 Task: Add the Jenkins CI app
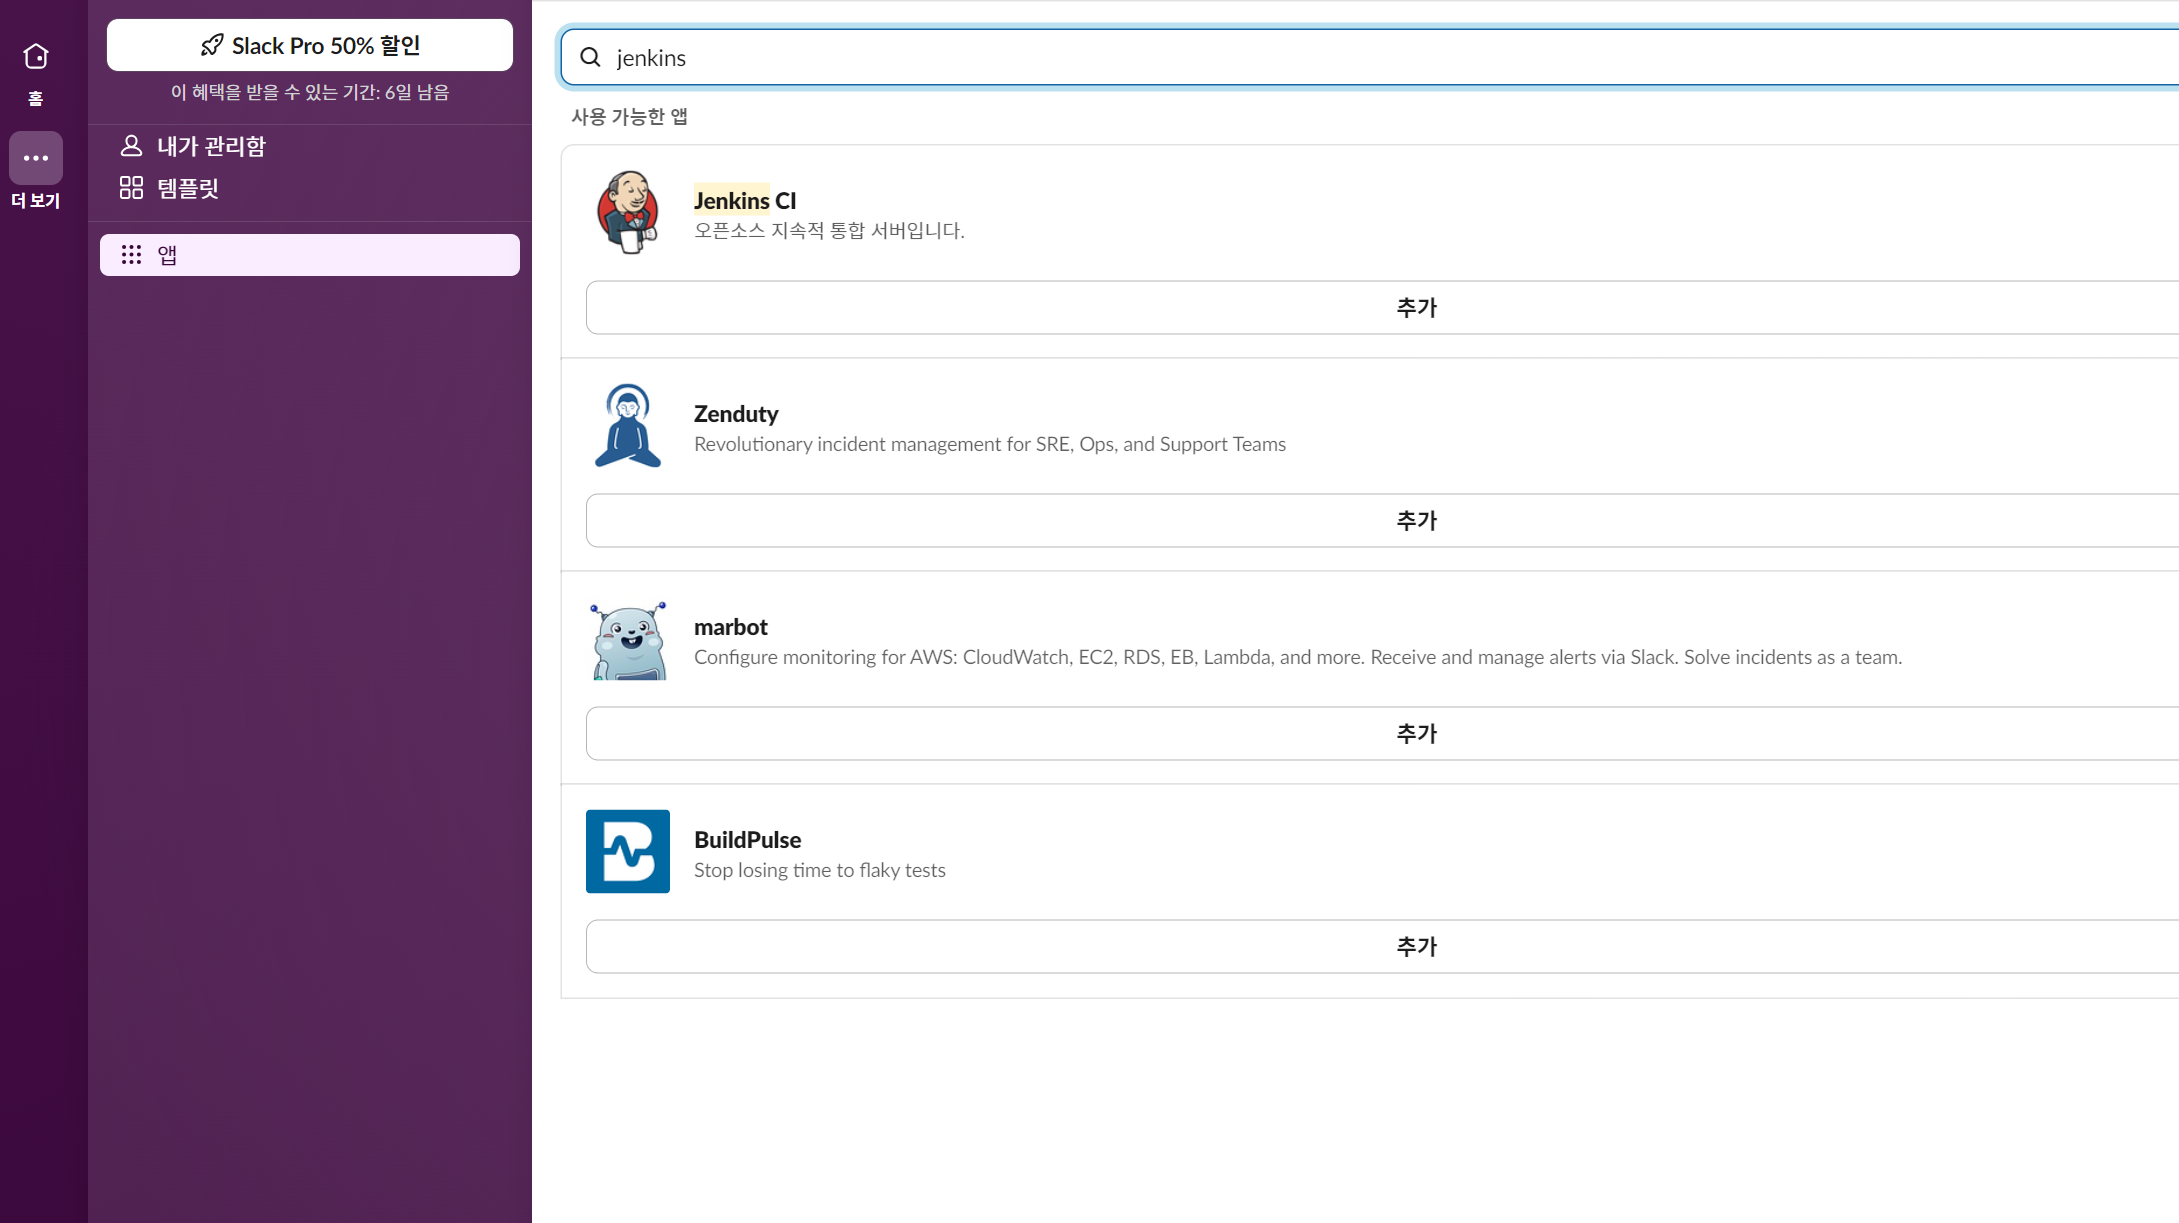tap(1415, 308)
